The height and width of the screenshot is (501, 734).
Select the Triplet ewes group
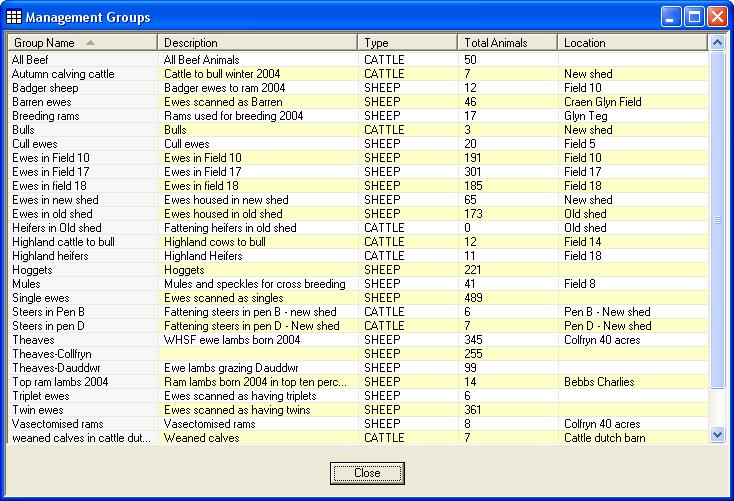pos(41,396)
